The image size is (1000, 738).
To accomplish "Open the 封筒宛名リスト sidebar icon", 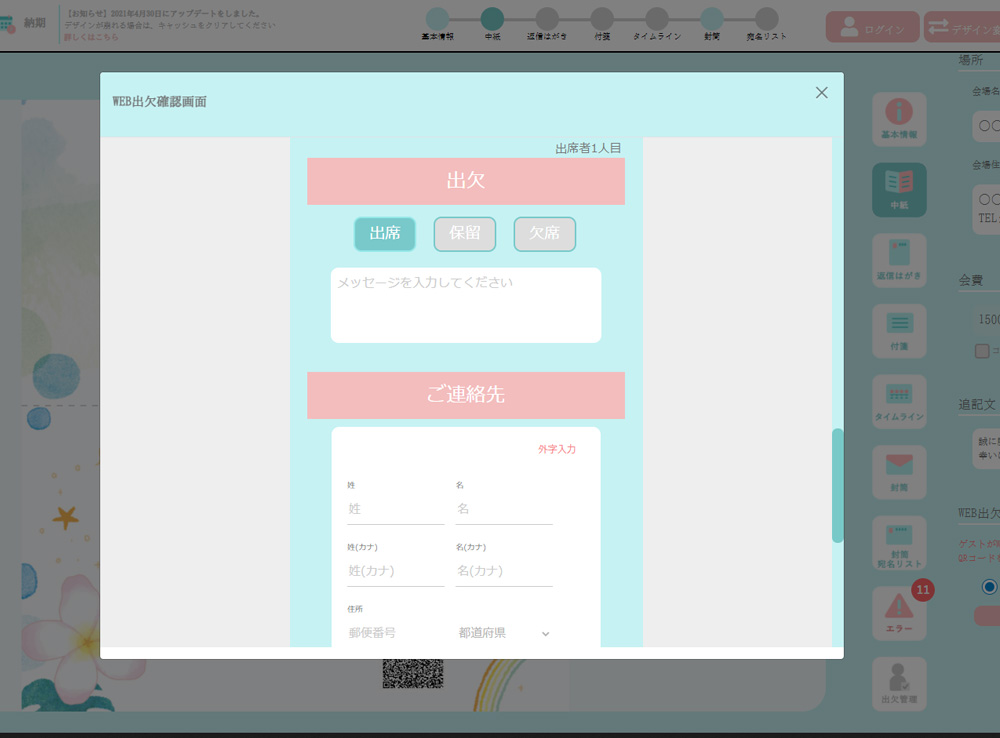I will pyautogui.click(x=899, y=543).
